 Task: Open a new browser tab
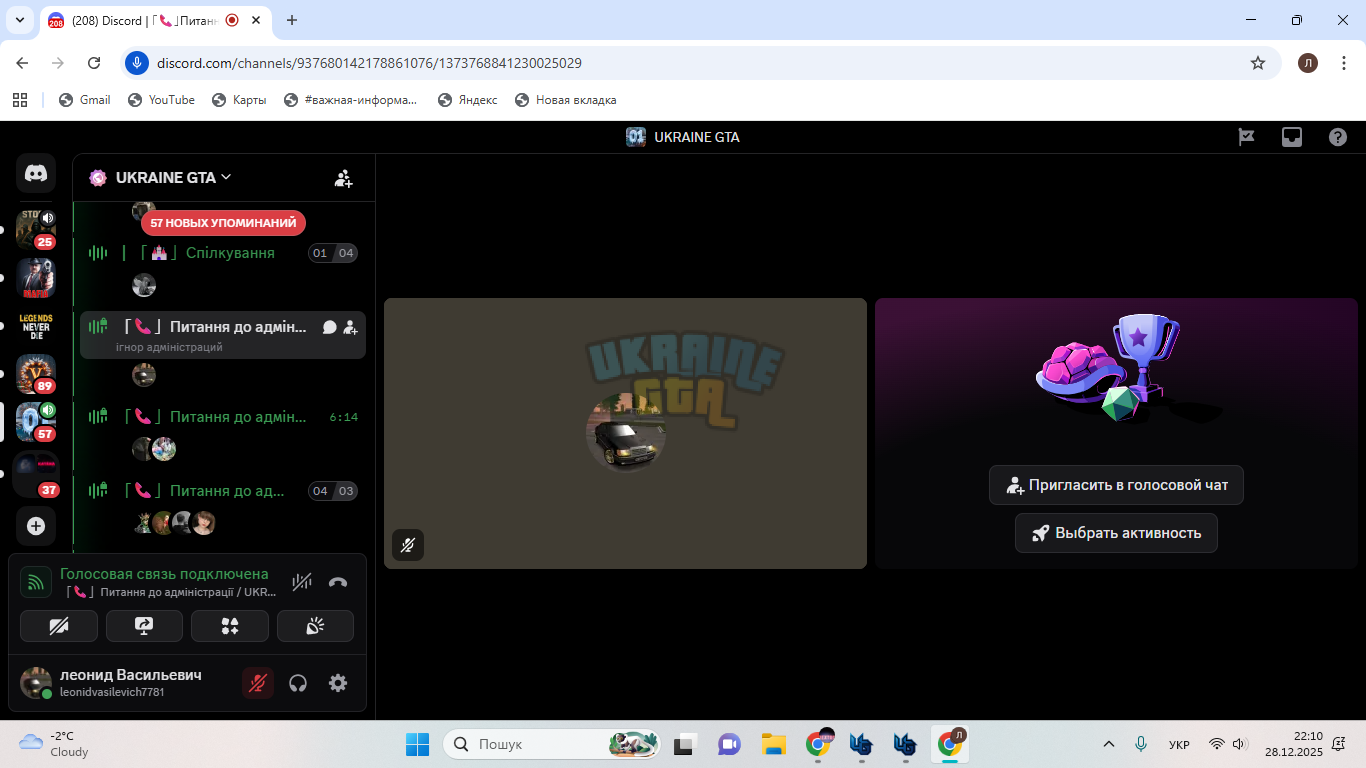[292, 20]
